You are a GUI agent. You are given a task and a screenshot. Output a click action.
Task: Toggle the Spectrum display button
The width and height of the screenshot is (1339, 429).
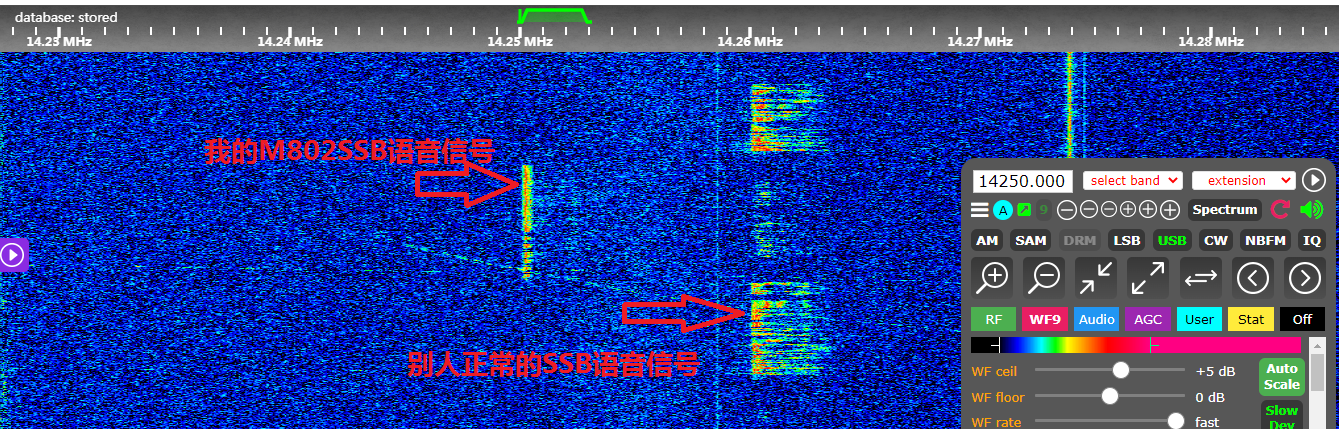(1224, 210)
